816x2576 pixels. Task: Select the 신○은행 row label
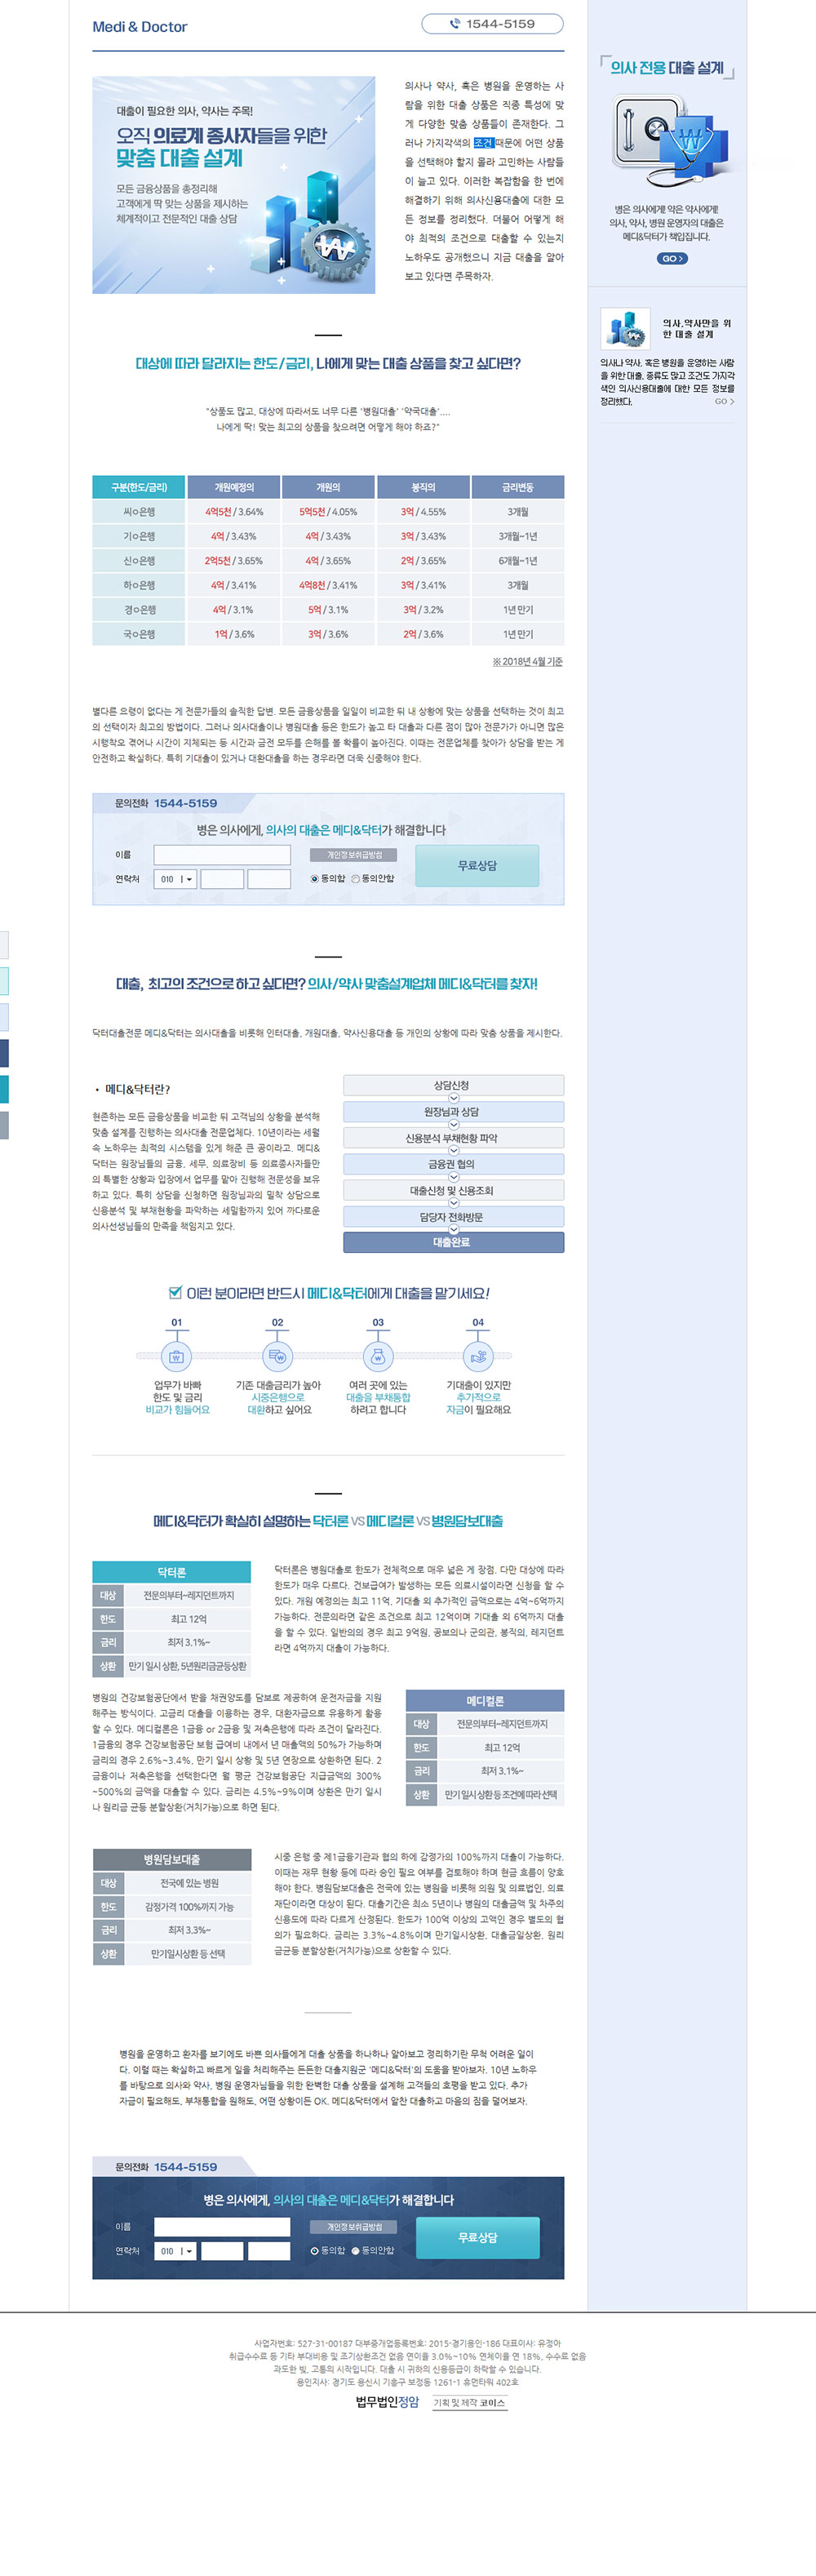point(139,561)
